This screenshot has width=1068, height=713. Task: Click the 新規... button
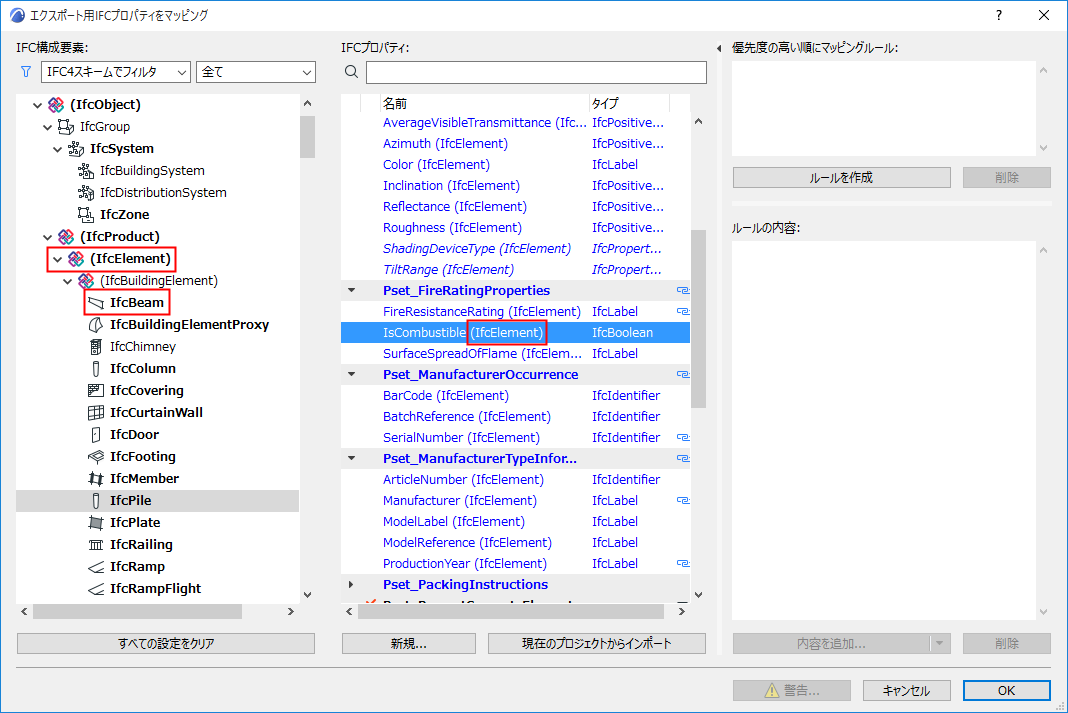point(408,644)
